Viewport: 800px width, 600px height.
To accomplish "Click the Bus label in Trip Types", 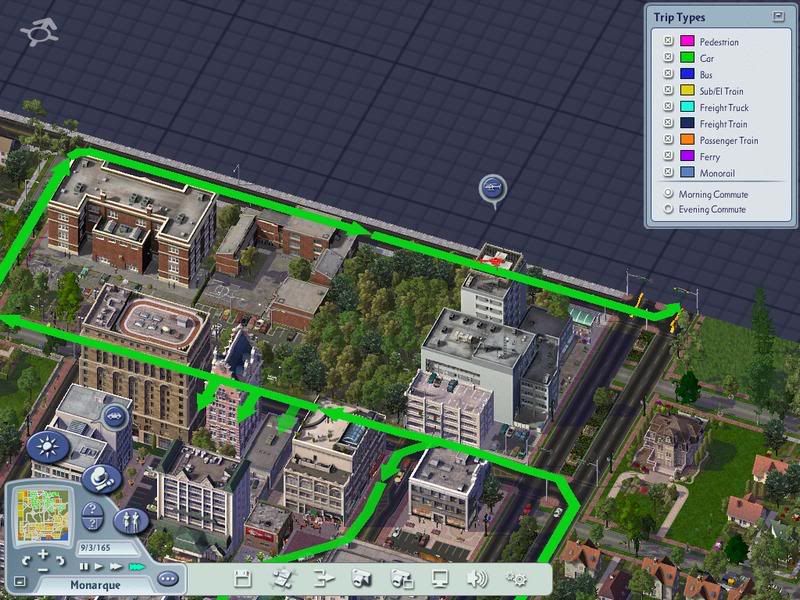I will click(706, 74).
